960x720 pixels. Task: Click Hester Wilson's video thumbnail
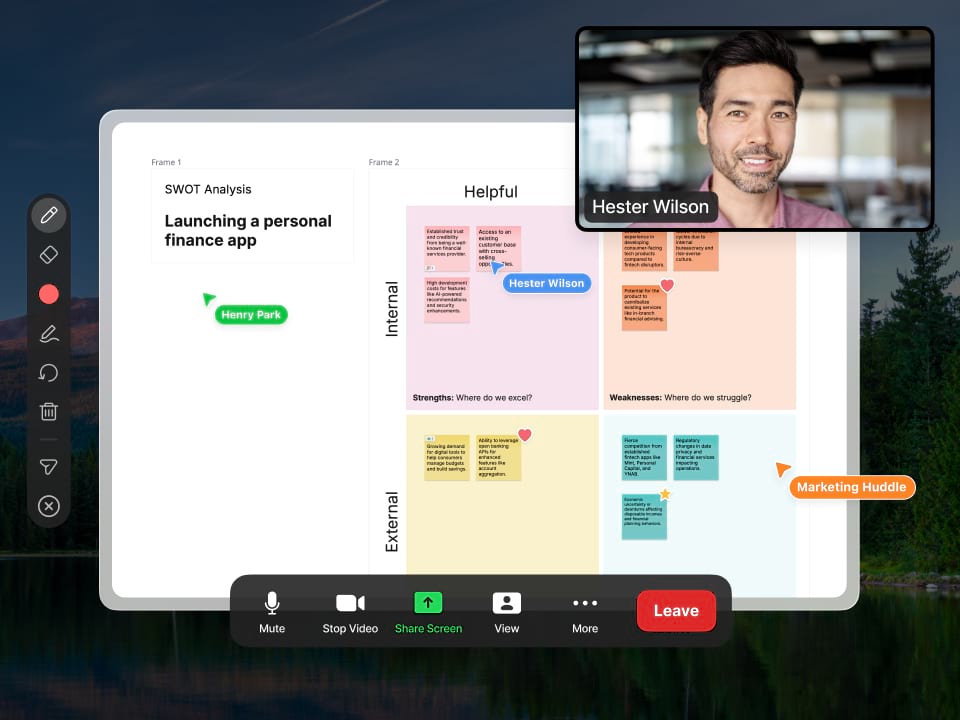point(755,128)
